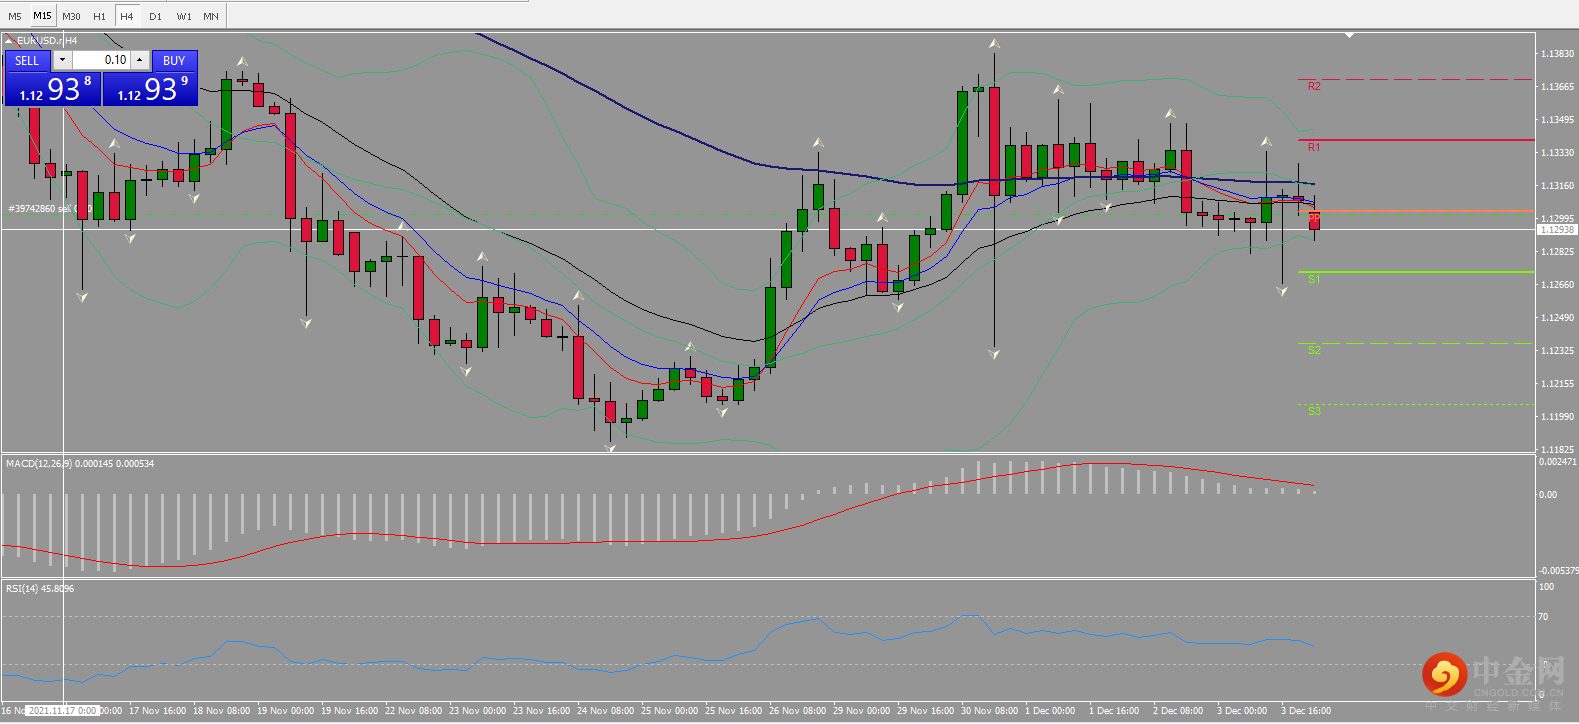Click the 0.10 lot volume field
Viewport: 1579px width, 724px height.
click(101, 60)
